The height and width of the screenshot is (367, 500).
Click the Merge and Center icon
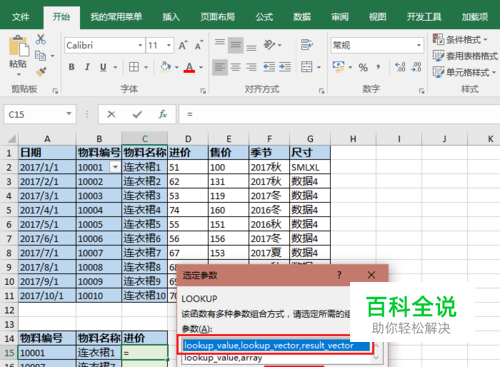pos(307,67)
